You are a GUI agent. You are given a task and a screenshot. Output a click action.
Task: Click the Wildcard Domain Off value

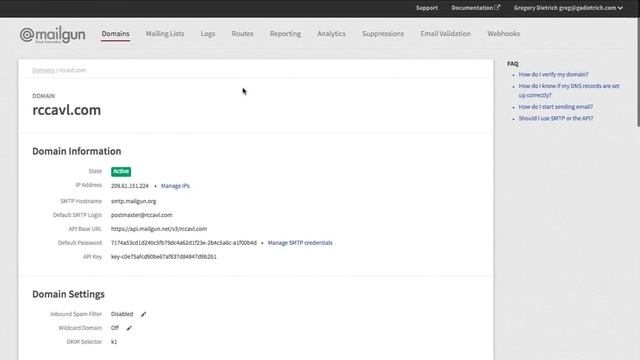tap(115, 328)
